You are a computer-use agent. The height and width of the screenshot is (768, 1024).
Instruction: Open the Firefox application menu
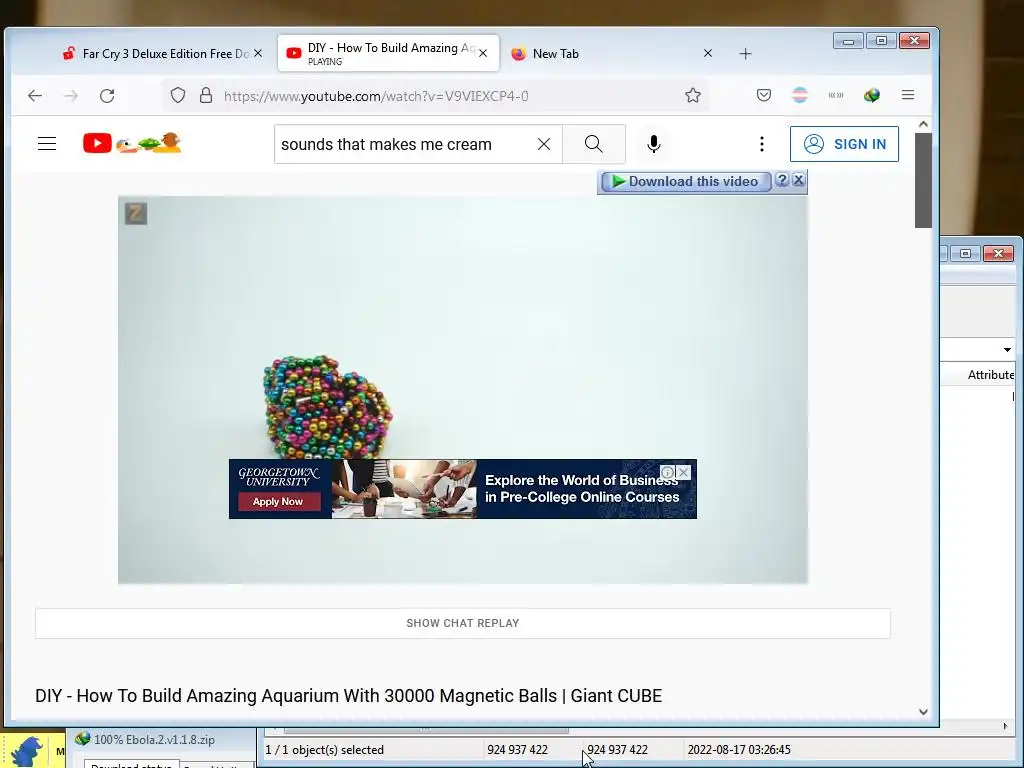pyautogui.click(x=908, y=95)
